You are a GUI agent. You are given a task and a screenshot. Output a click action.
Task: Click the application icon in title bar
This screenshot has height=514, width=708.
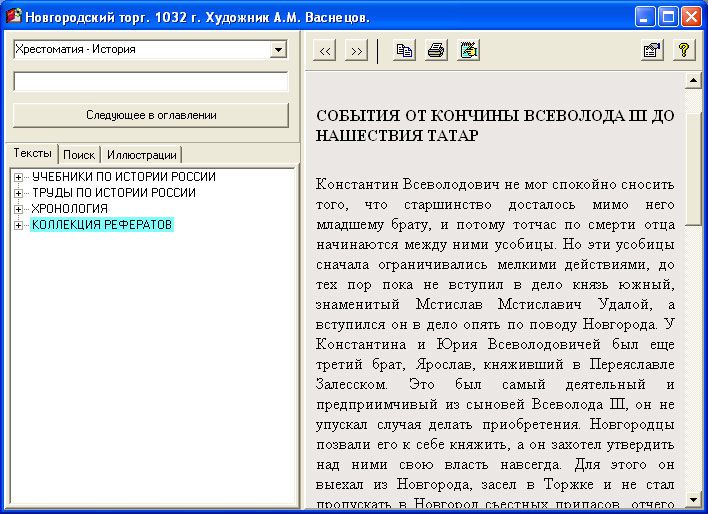(14, 16)
